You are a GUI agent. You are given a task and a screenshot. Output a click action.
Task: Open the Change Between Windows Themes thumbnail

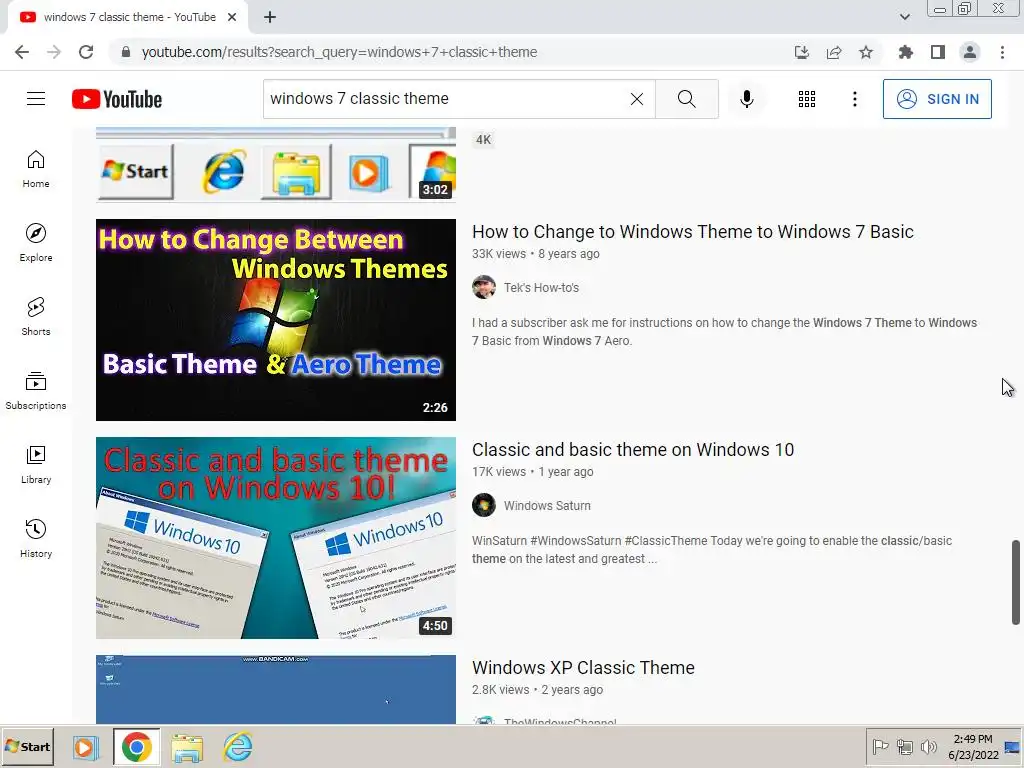point(276,320)
